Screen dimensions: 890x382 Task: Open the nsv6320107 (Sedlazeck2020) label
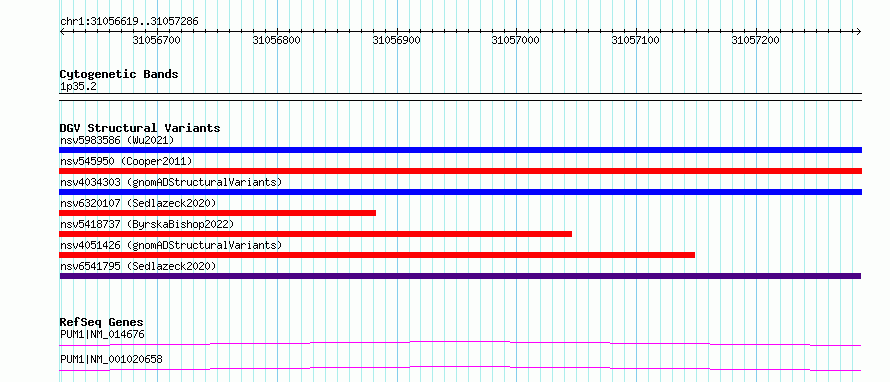click(138, 203)
